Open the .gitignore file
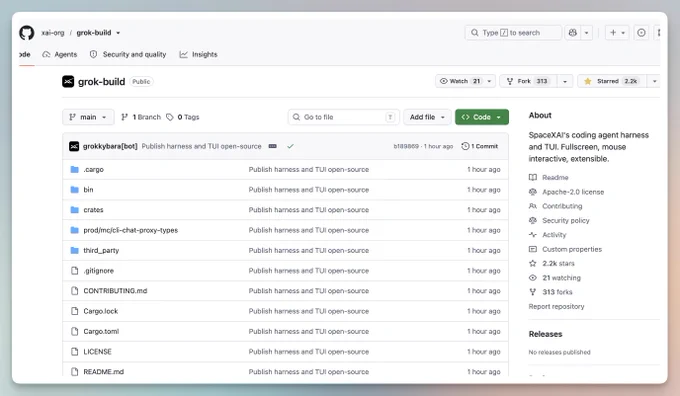The image size is (680, 396). (x=98, y=271)
